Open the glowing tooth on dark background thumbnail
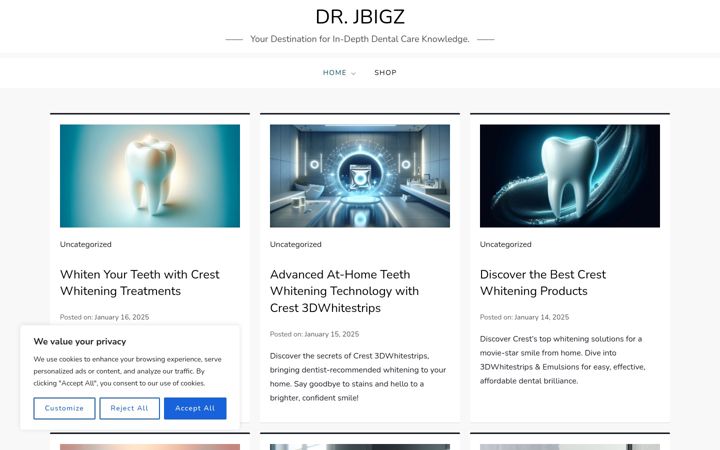 [570, 176]
